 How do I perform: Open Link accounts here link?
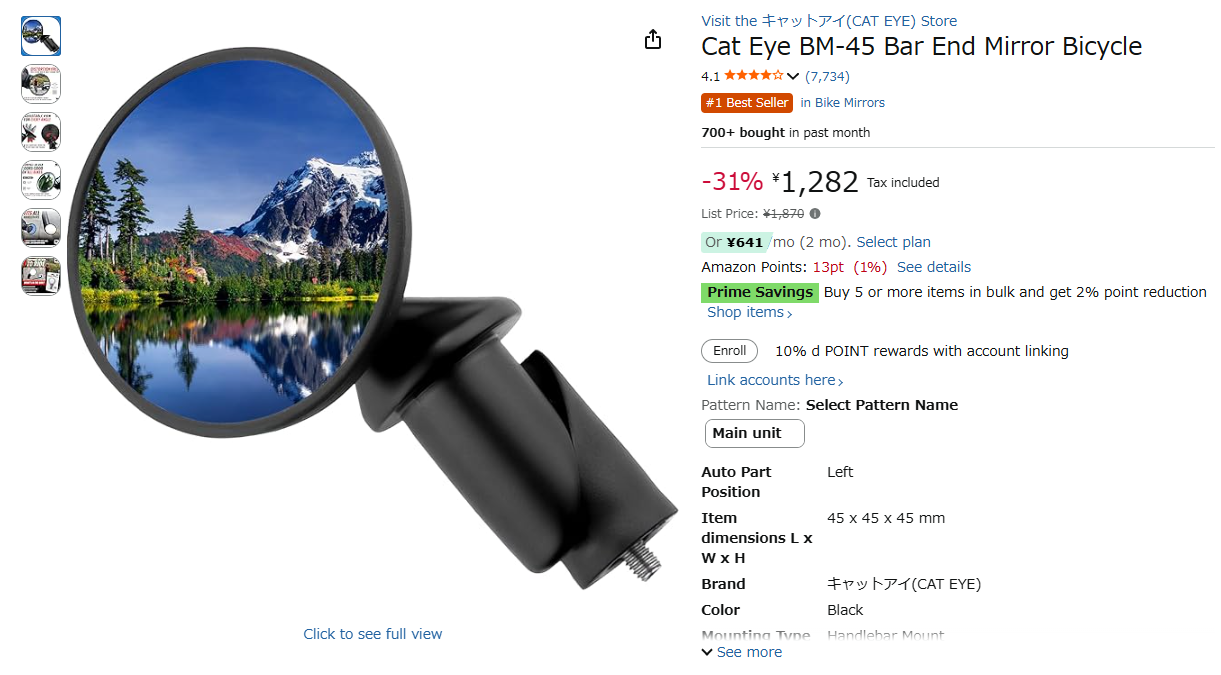[x=775, y=380]
